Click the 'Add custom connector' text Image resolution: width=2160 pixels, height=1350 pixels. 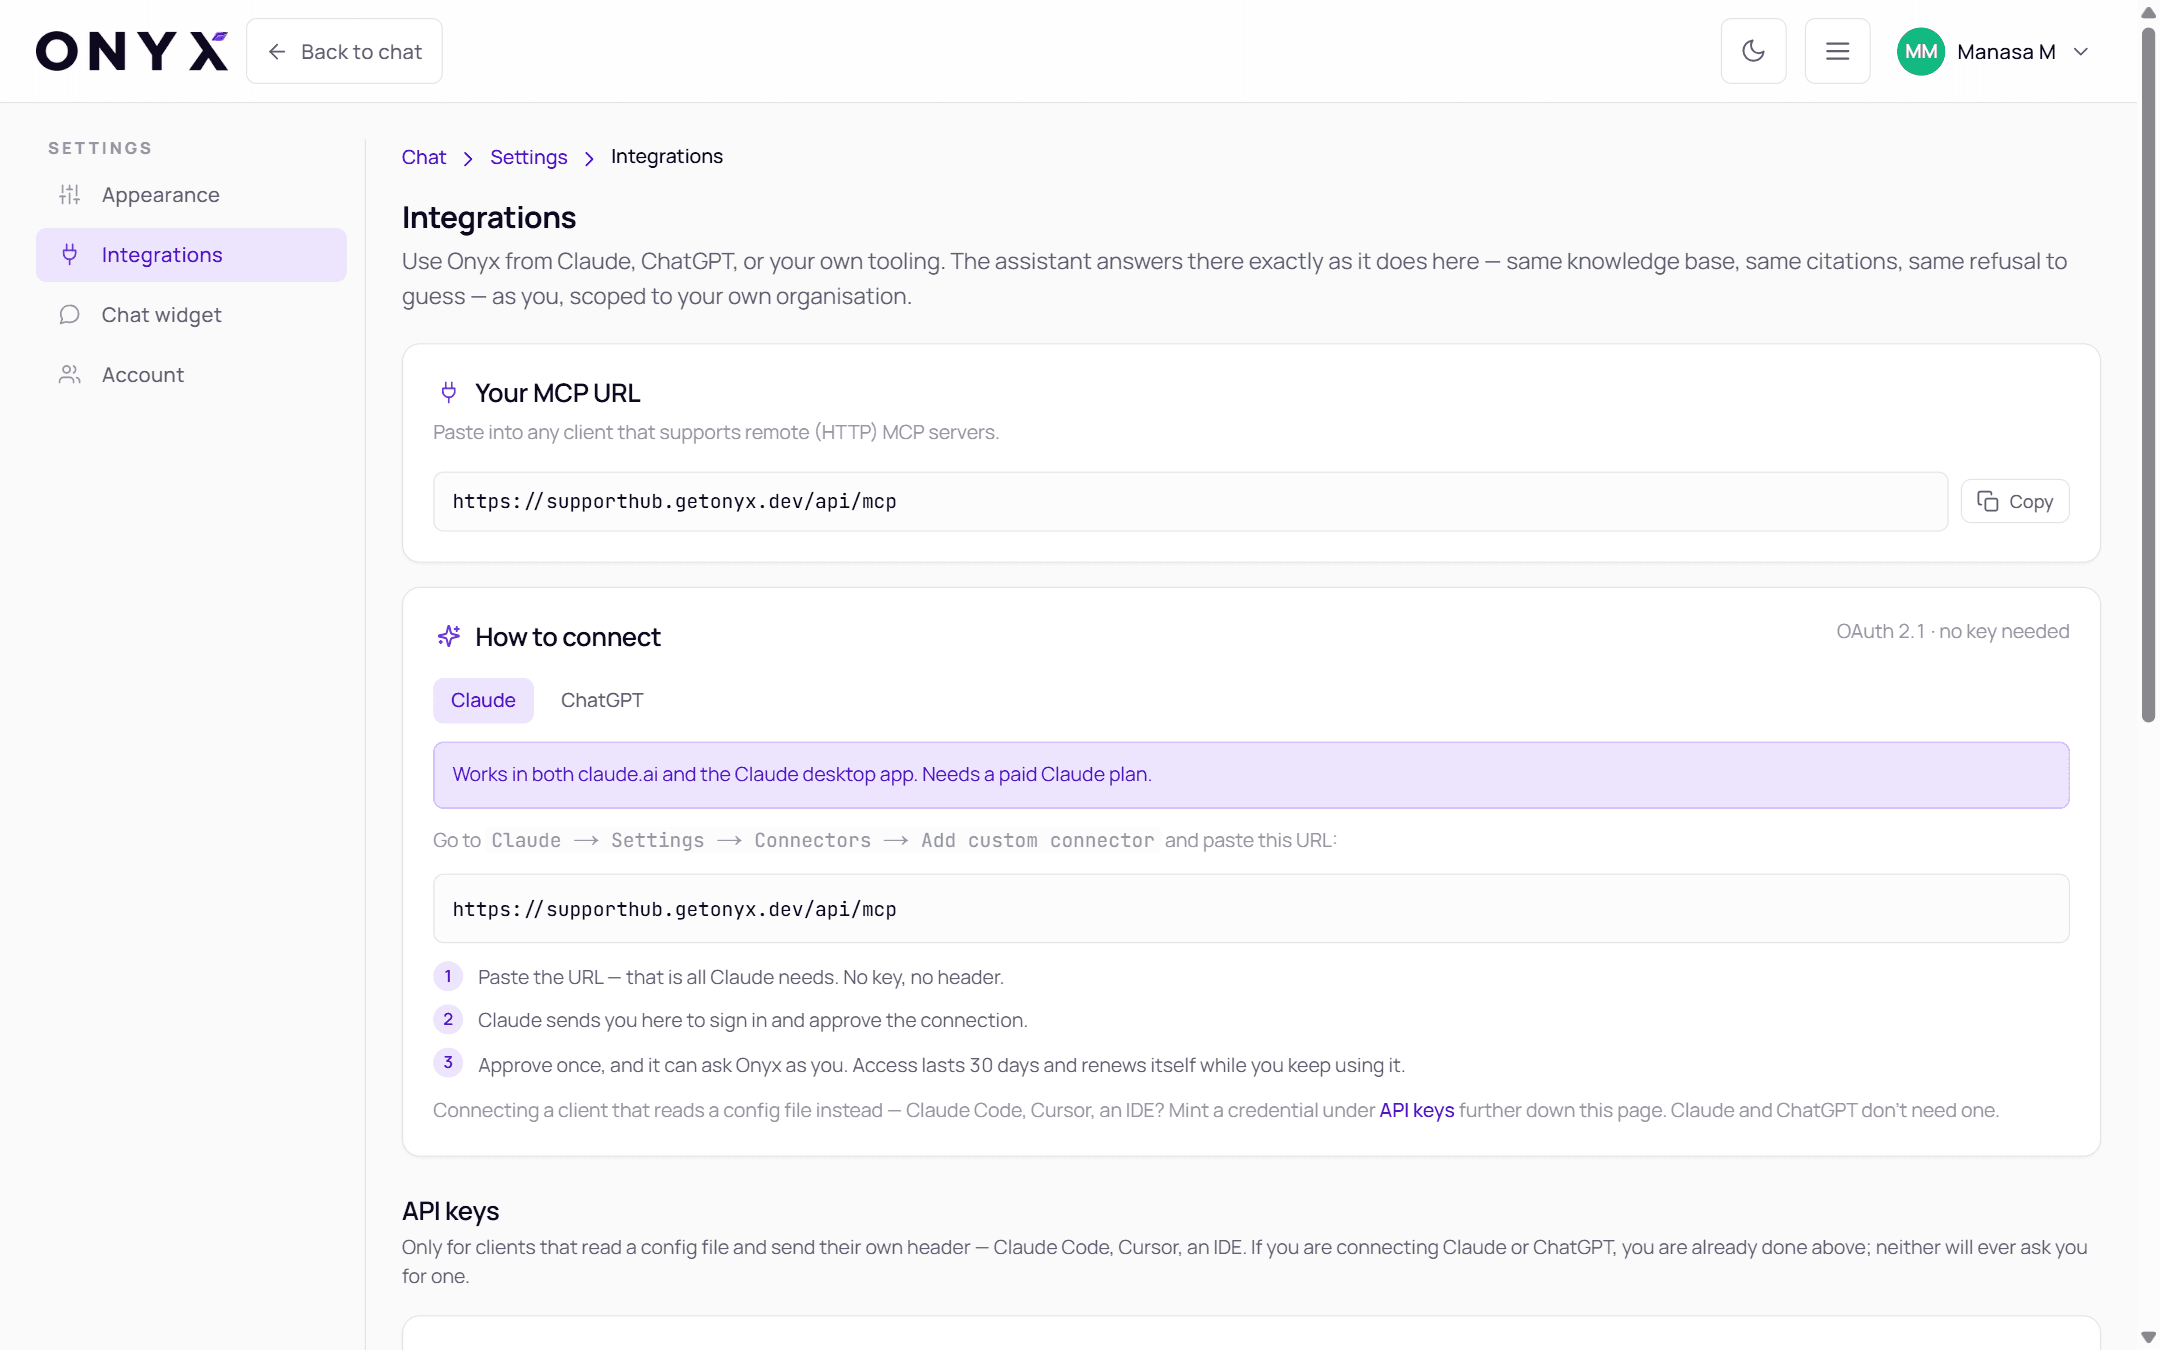(x=1037, y=840)
